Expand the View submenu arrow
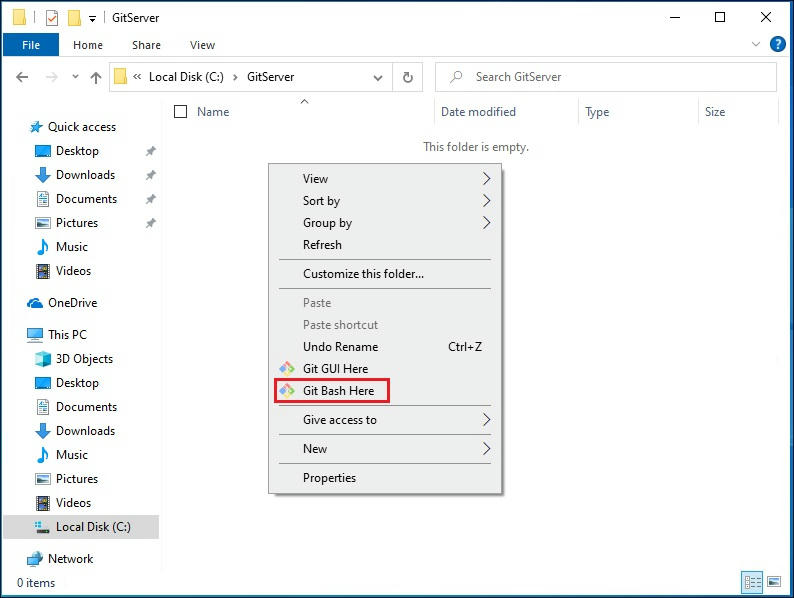 (486, 179)
